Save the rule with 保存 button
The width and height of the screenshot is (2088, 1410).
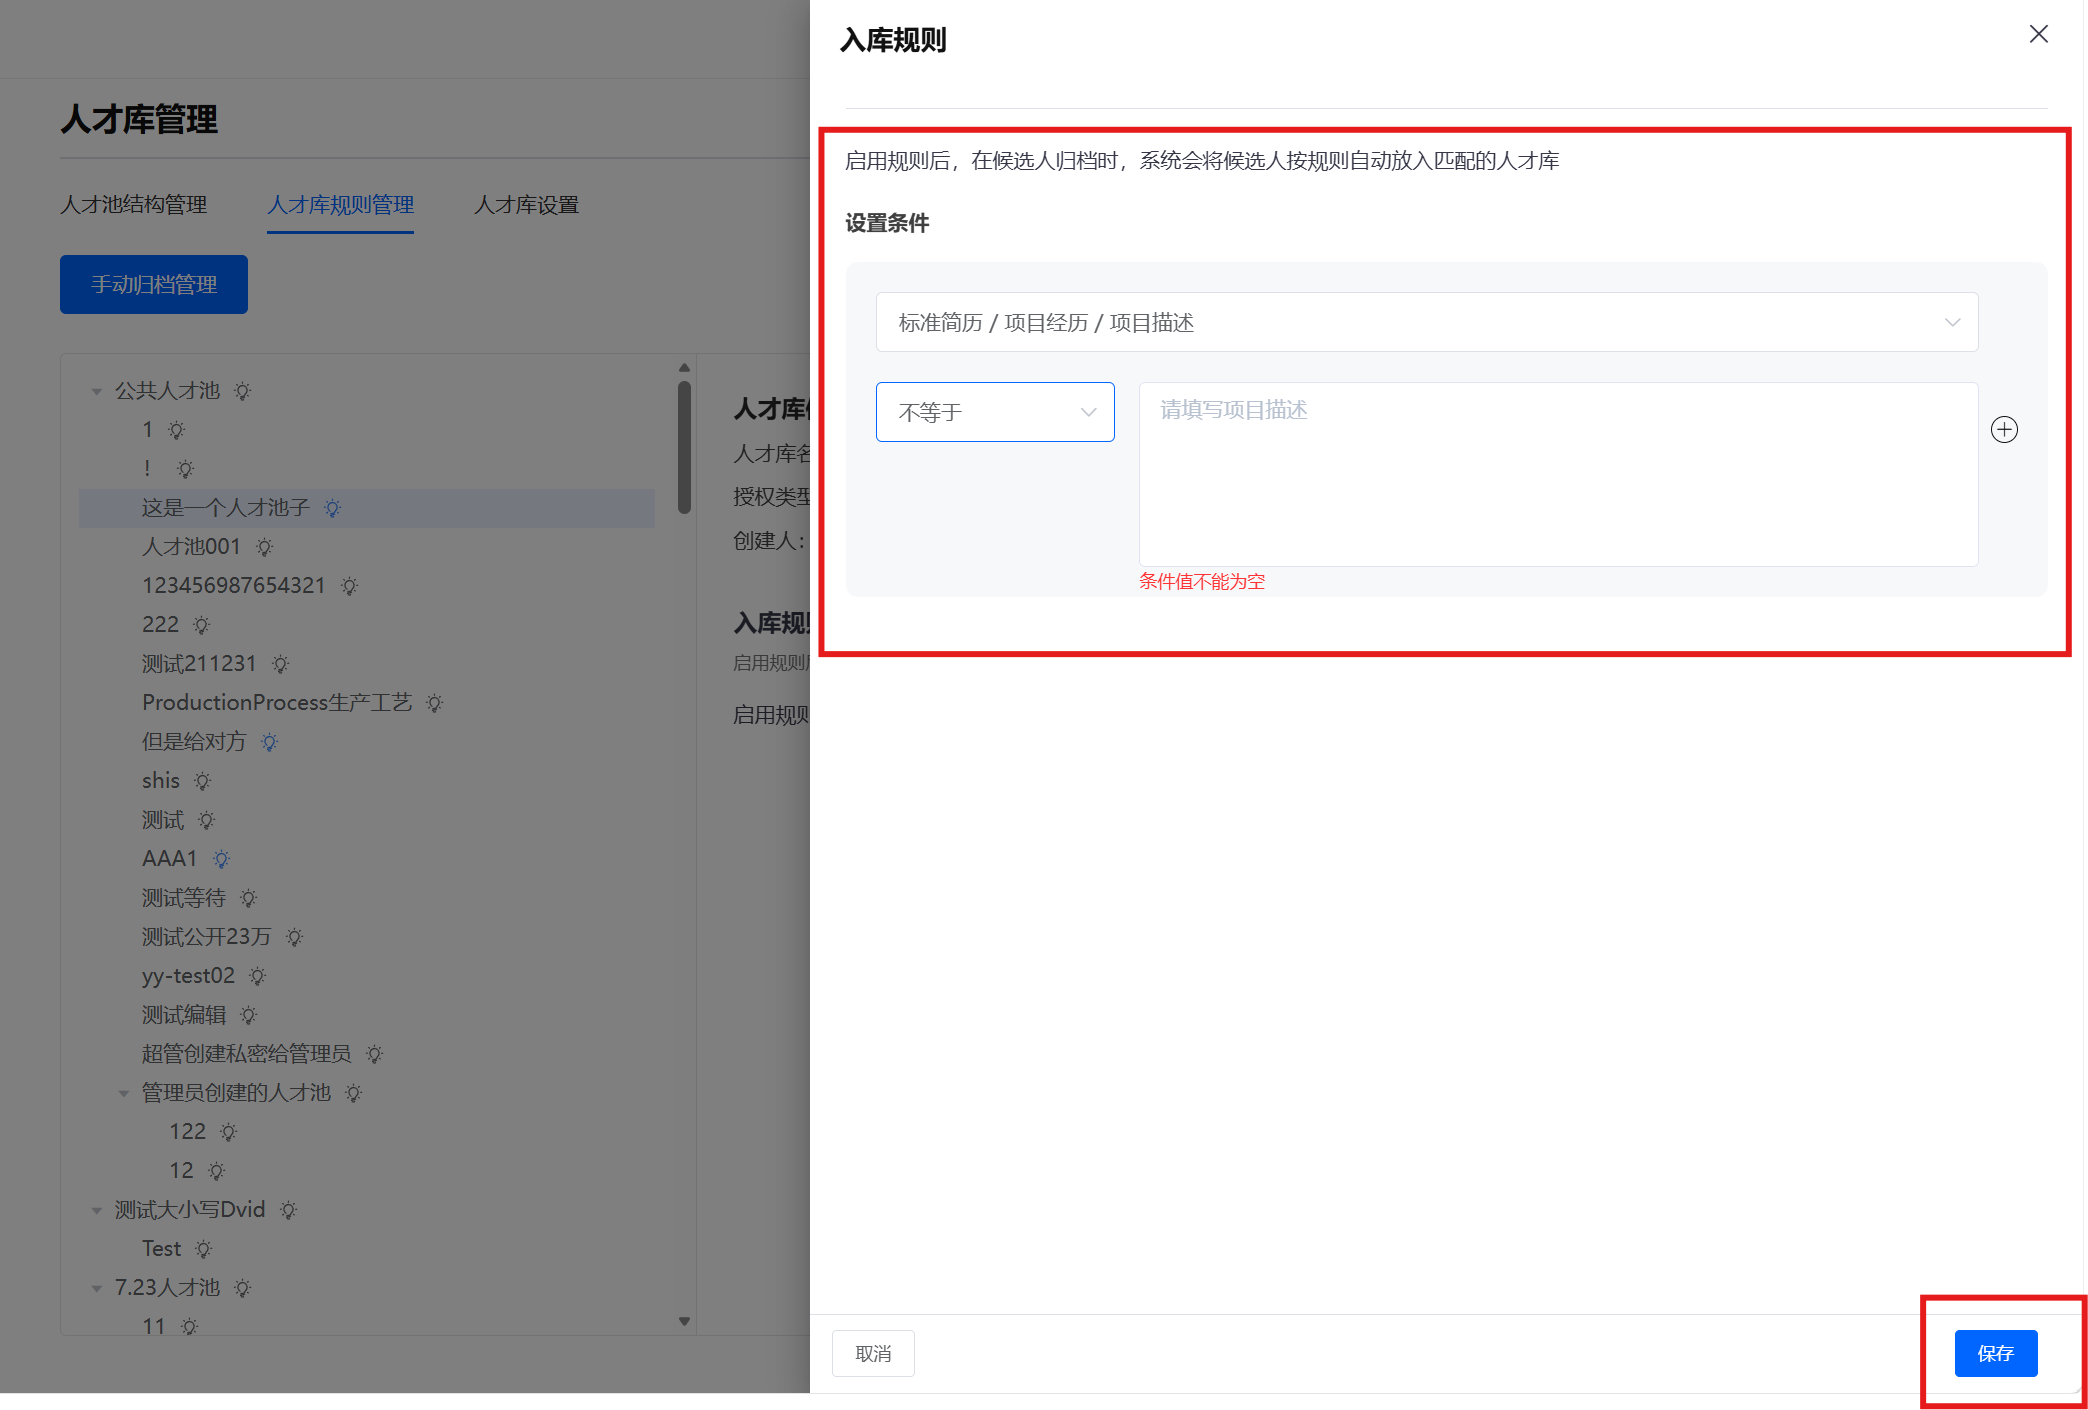tap(1996, 1353)
